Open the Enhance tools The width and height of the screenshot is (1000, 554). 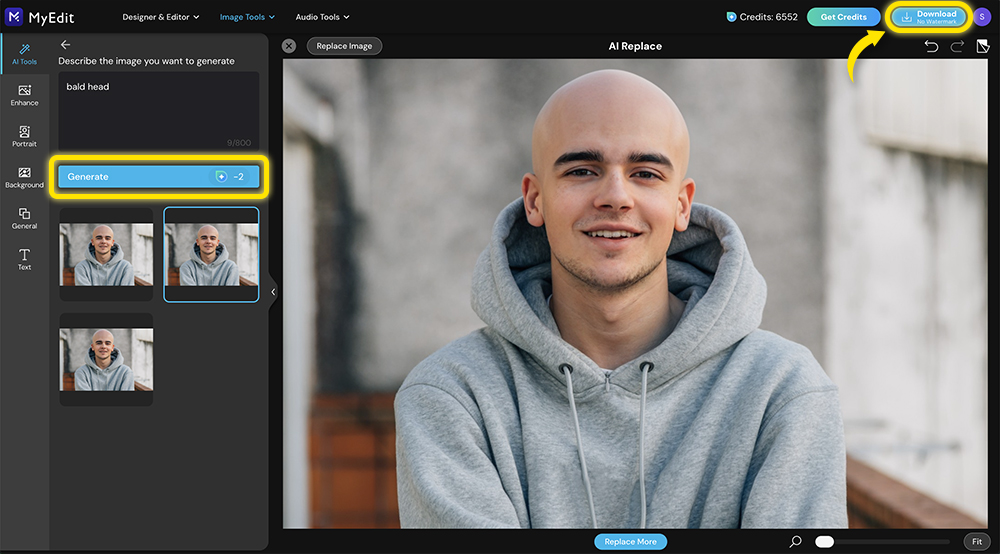[24, 96]
